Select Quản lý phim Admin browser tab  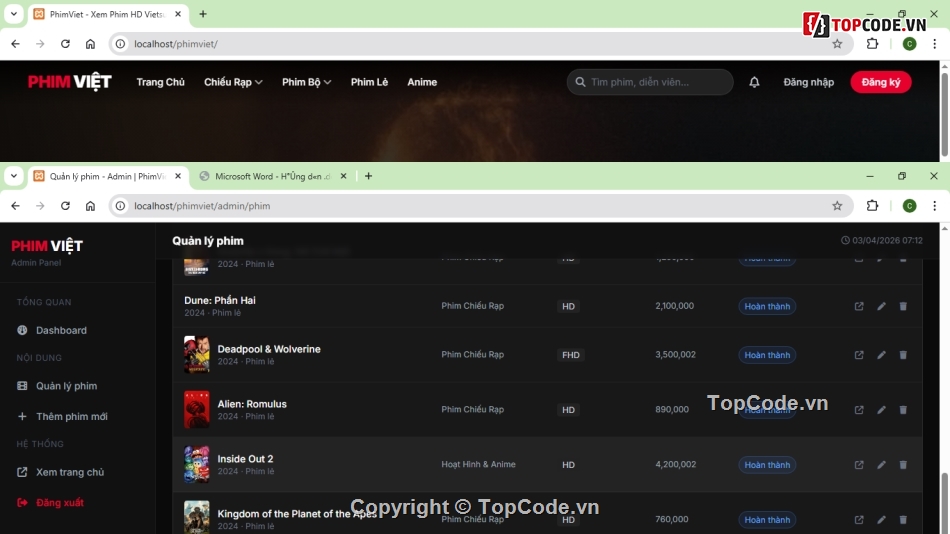point(108,176)
